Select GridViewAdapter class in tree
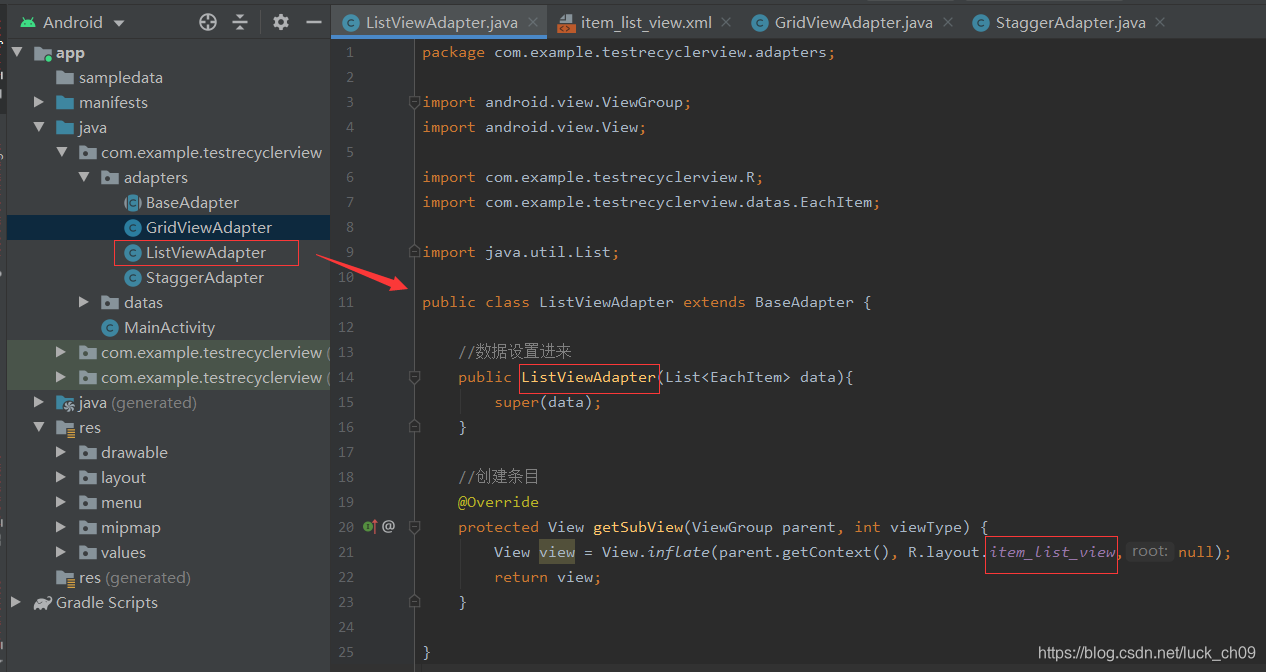The image size is (1266, 672). point(209,227)
